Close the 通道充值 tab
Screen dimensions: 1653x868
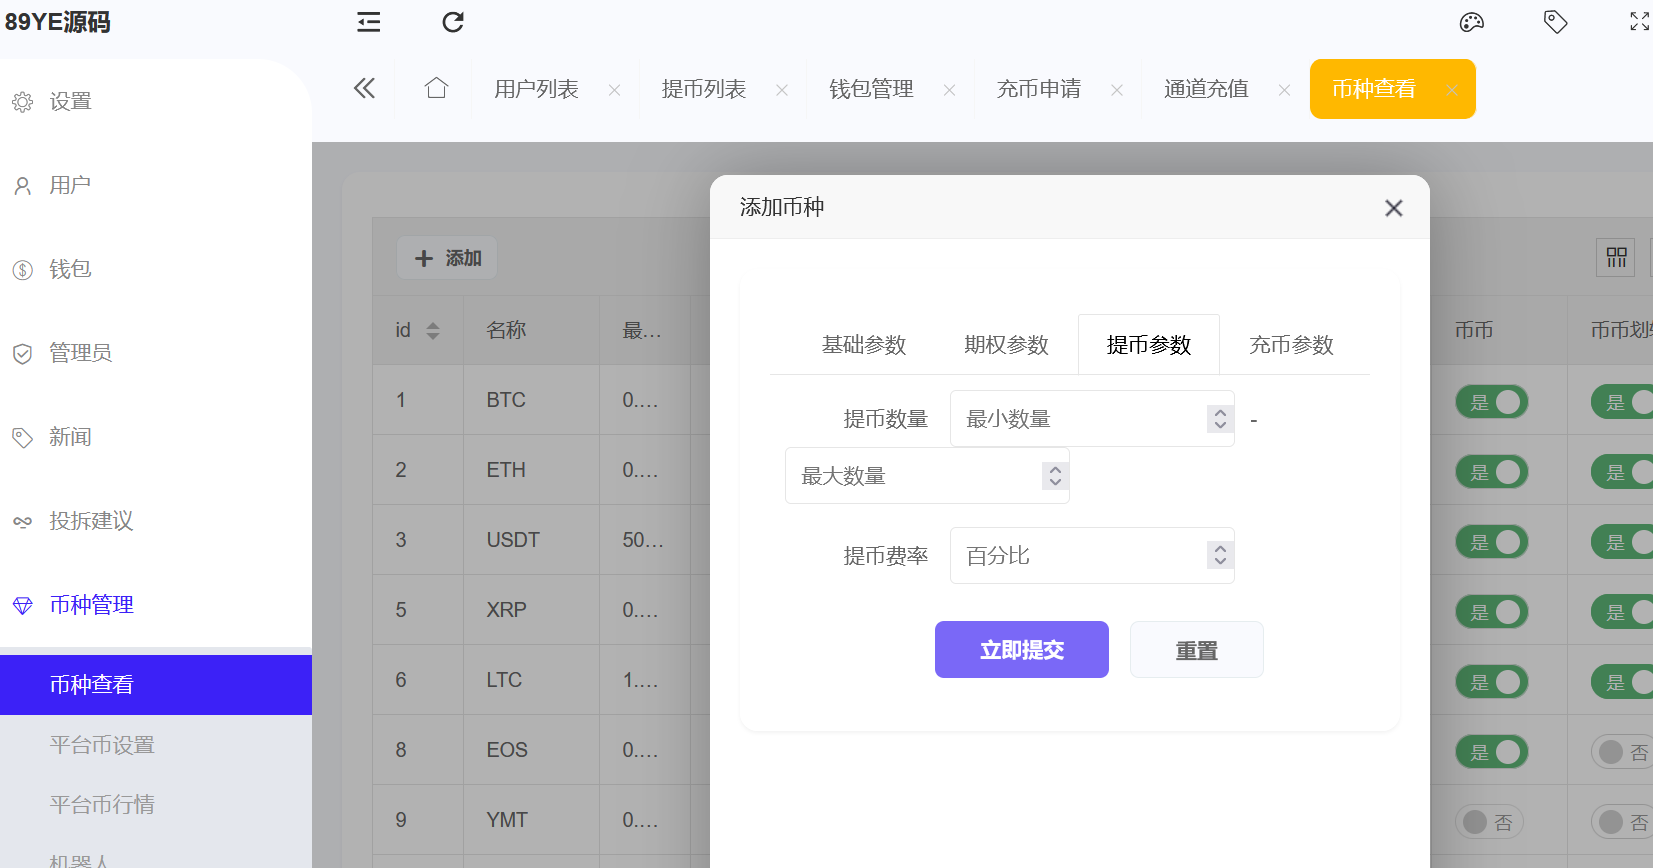pos(1284,90)
